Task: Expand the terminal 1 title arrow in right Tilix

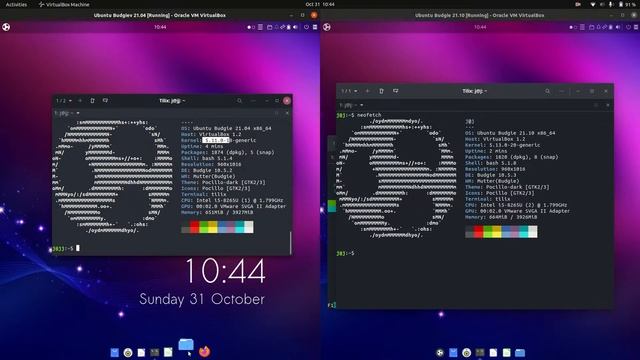Action: coord(362,105)
